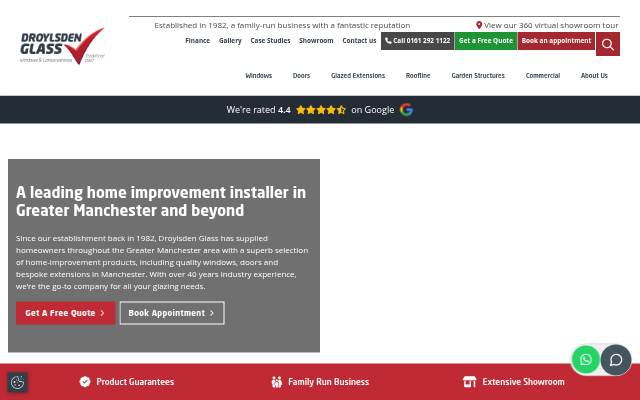This screenshot has width=640, height=400.
Task: Open the About Us menu item
Action: (594, 76)
